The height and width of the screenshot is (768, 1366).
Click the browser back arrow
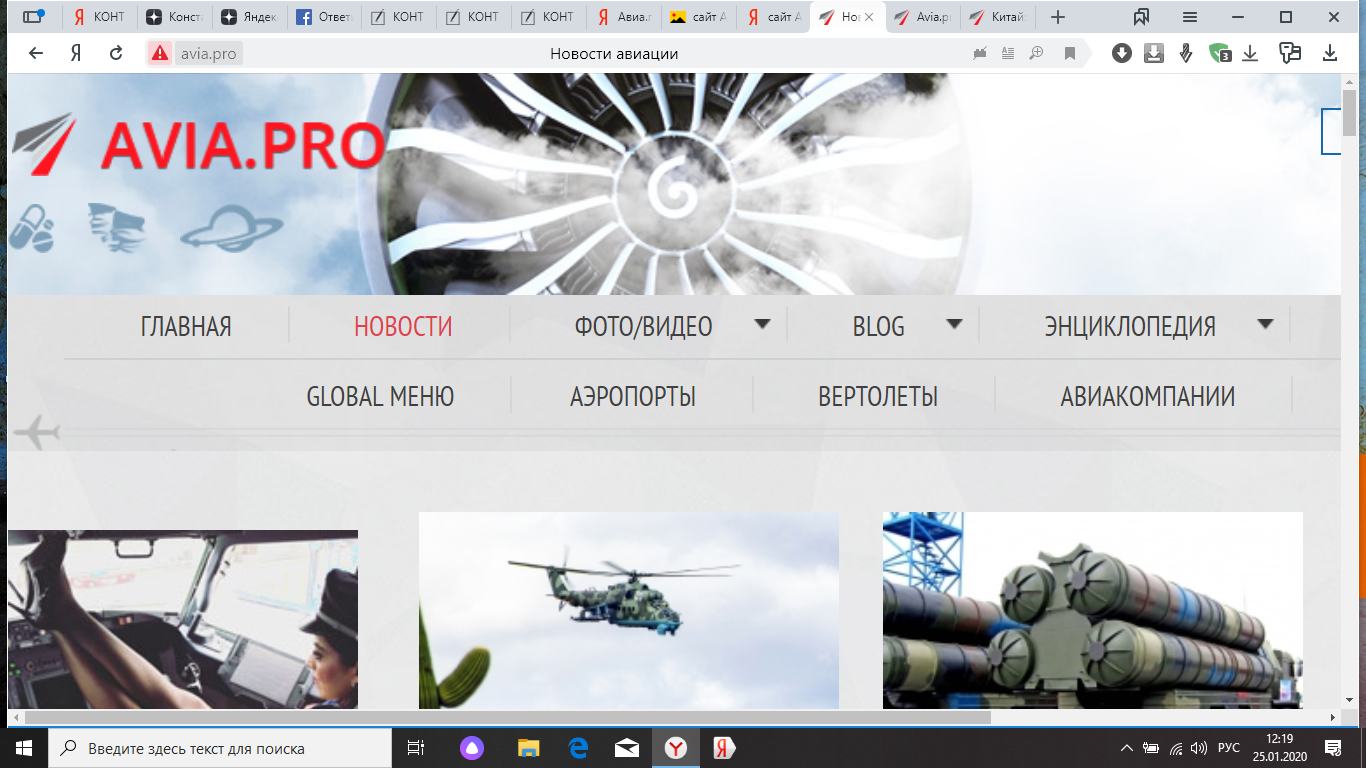pos(36,54)
